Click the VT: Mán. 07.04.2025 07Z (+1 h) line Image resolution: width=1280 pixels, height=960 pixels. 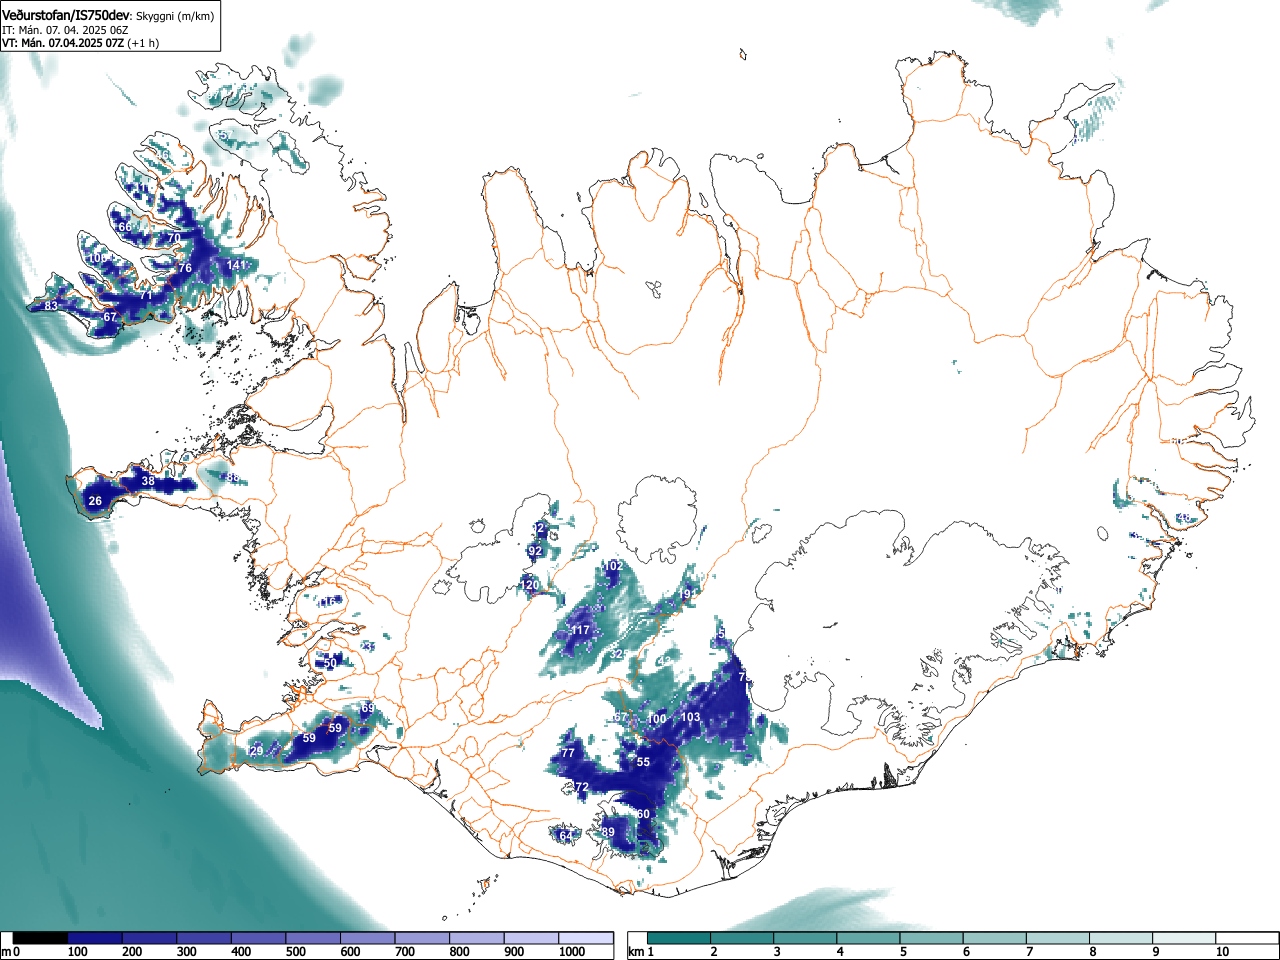click(80, 43)
